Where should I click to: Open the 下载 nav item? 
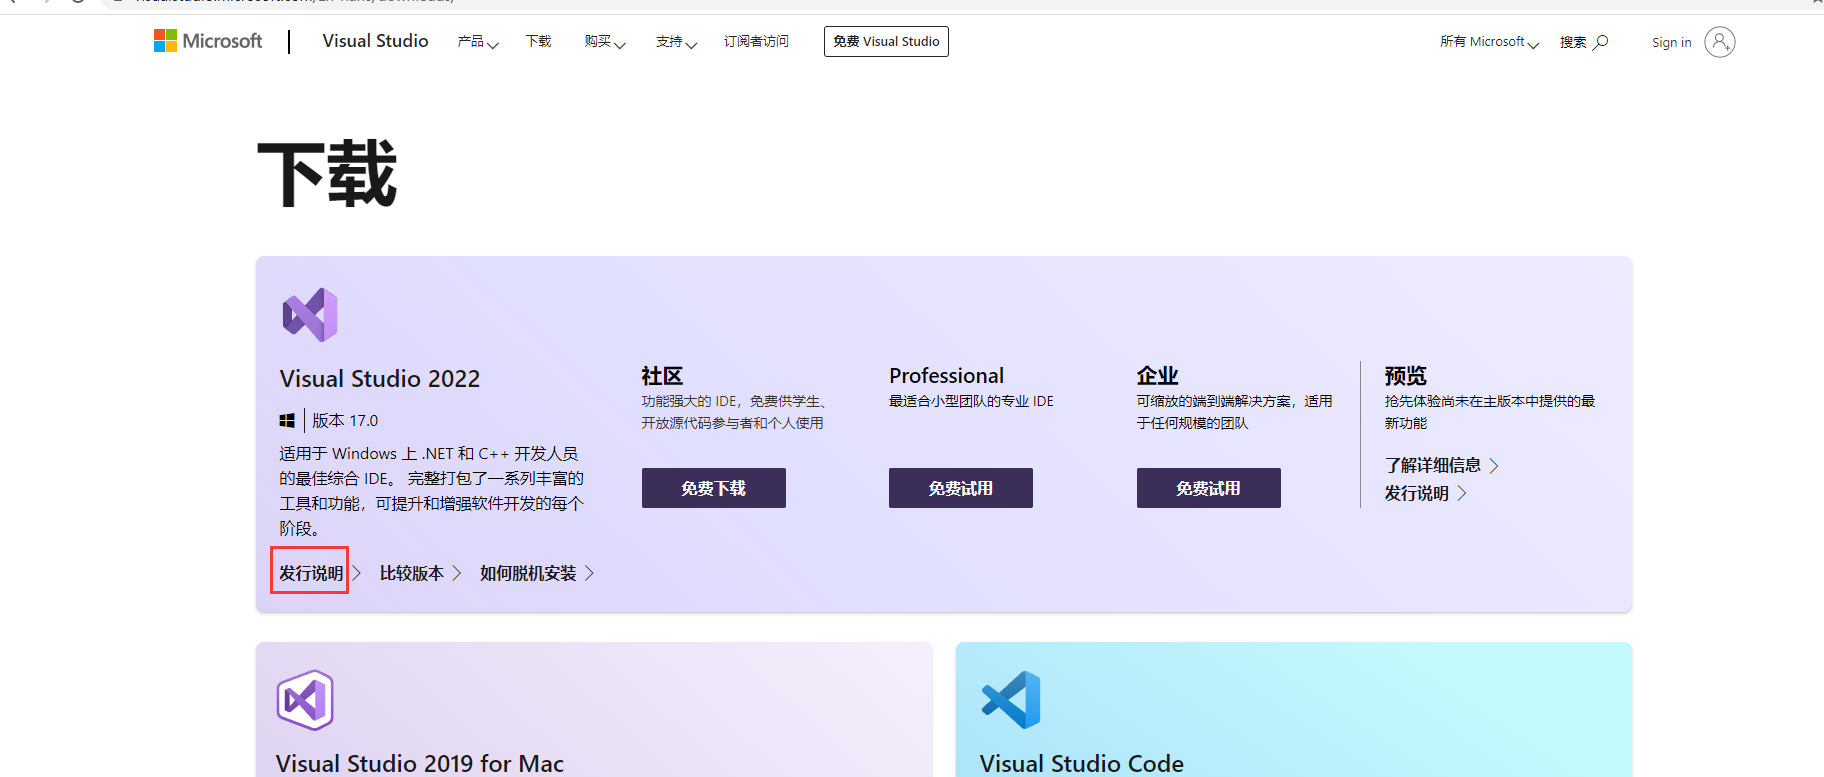pyautogui.click(x=539, y=42)
